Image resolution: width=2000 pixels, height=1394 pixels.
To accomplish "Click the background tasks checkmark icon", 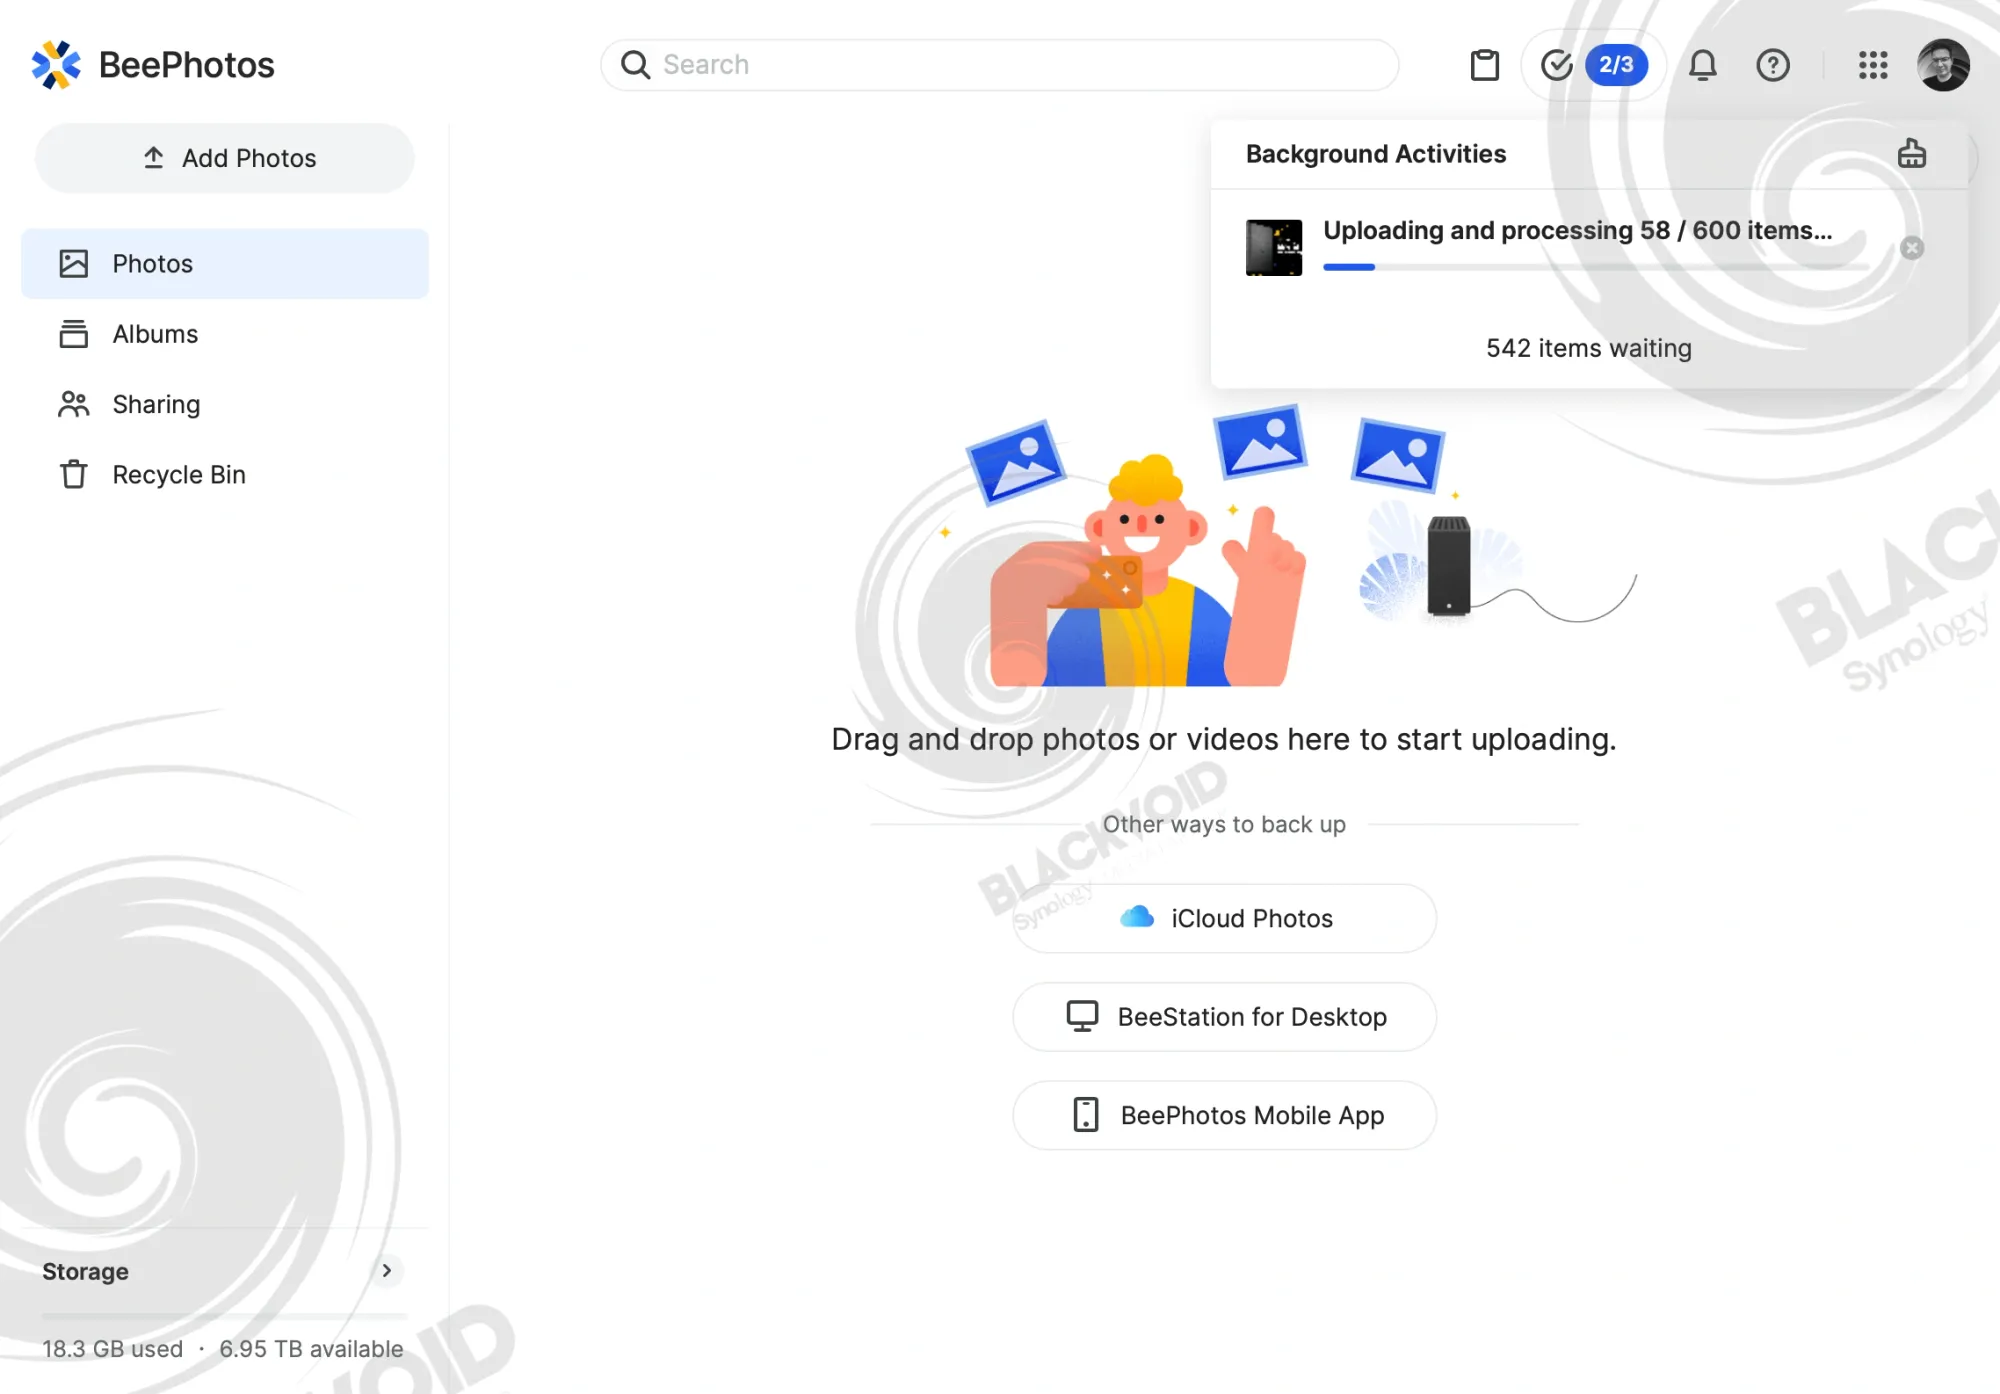I will pyautogui.click(x=1557, y=65).
